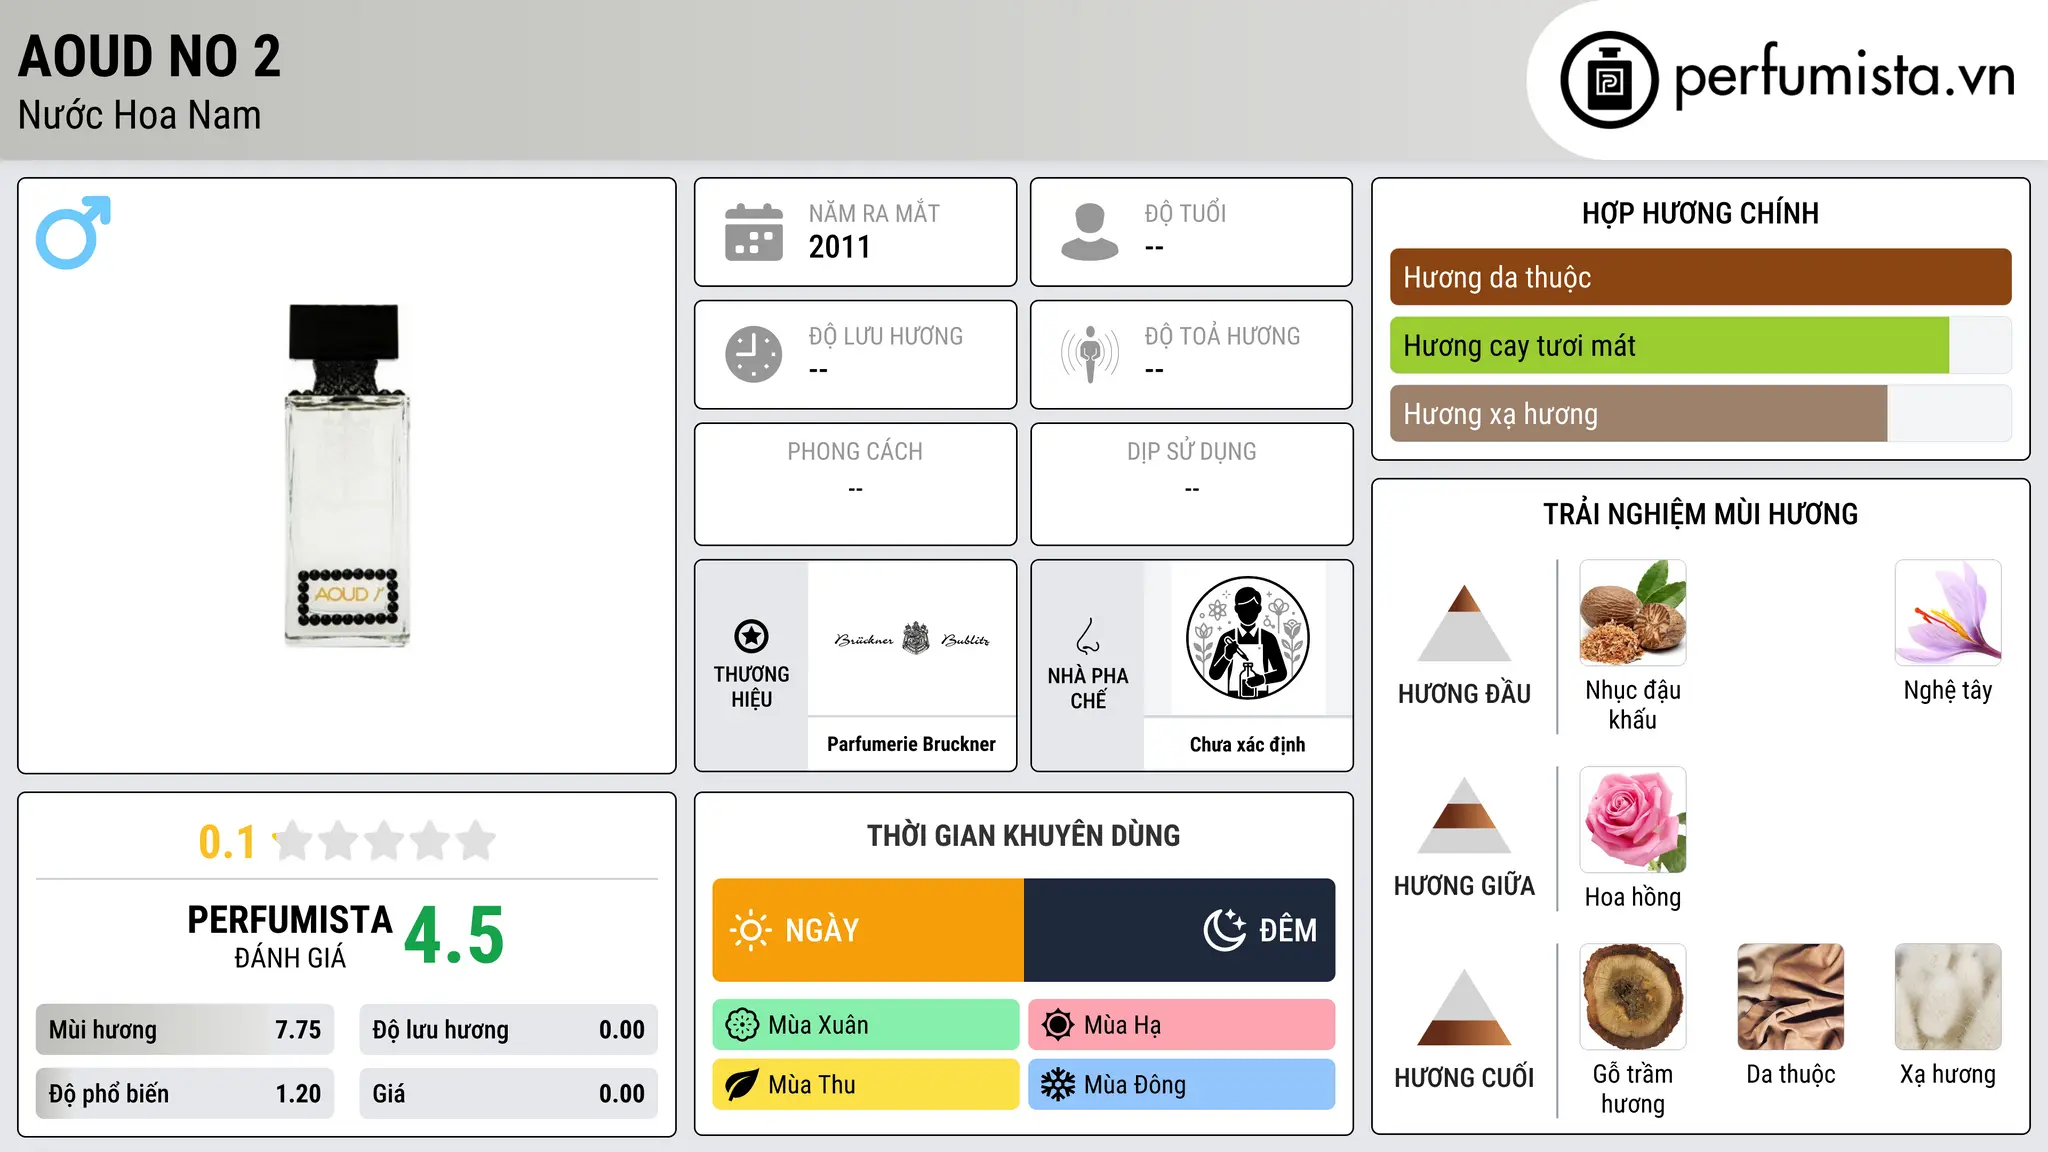Click the sun icon for Mùa Hạ

[x=1058, y=1025]
